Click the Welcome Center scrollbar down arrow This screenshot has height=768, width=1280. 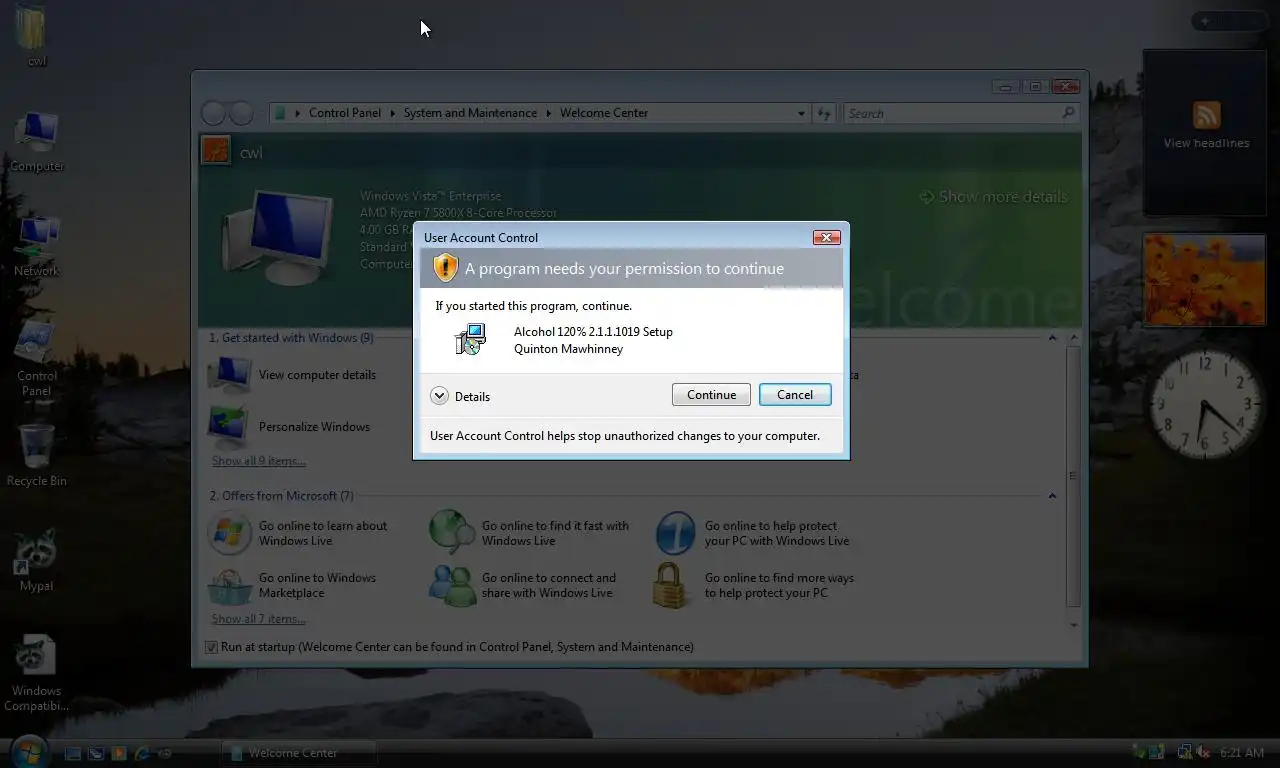[x=1074, y=625]
